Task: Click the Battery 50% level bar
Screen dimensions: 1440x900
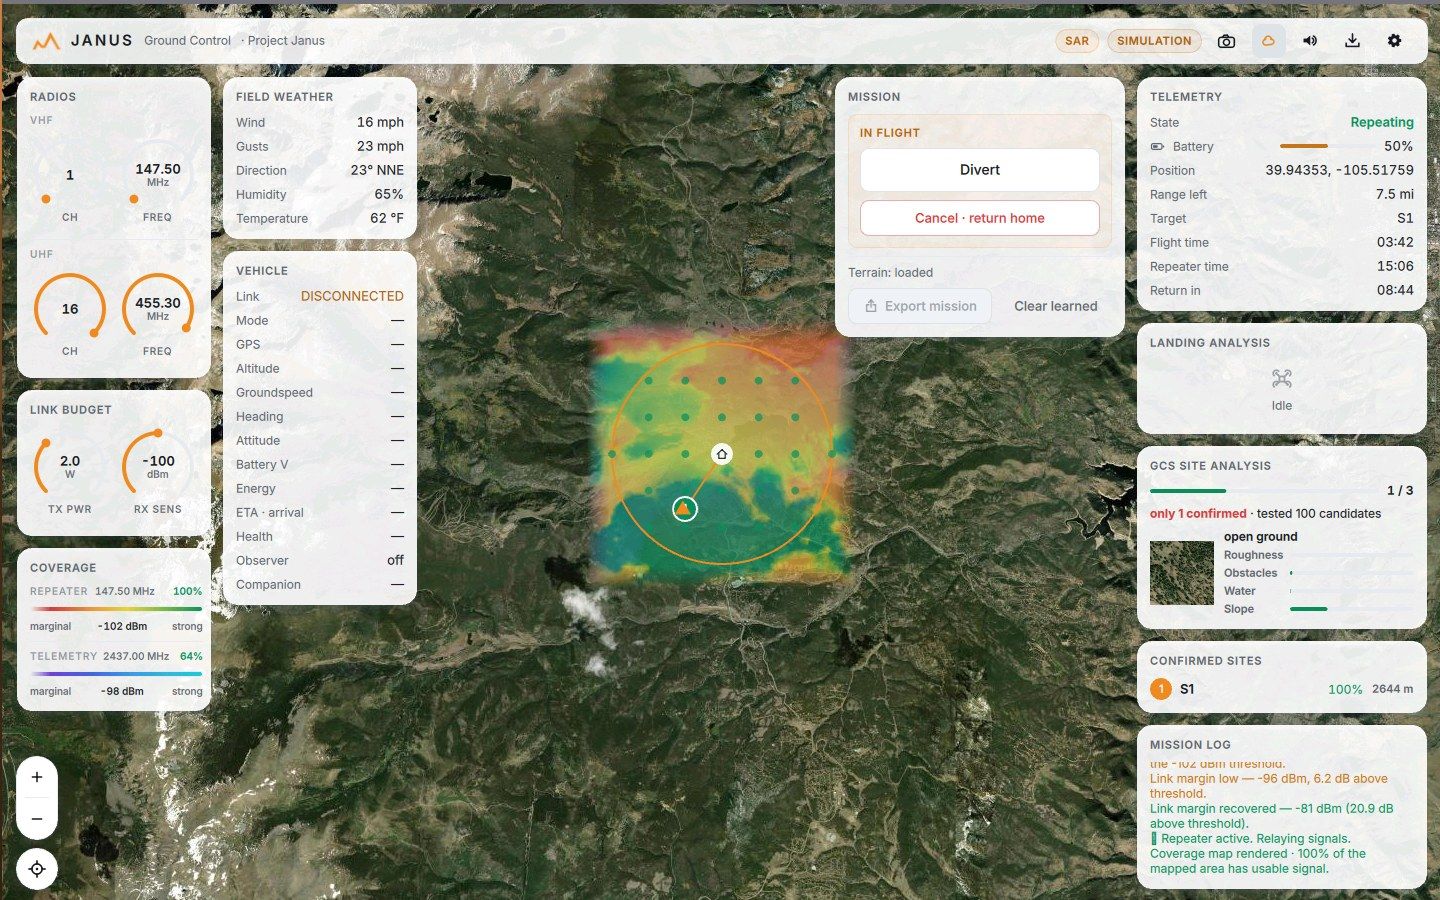Action: (x=1304, y=147)
